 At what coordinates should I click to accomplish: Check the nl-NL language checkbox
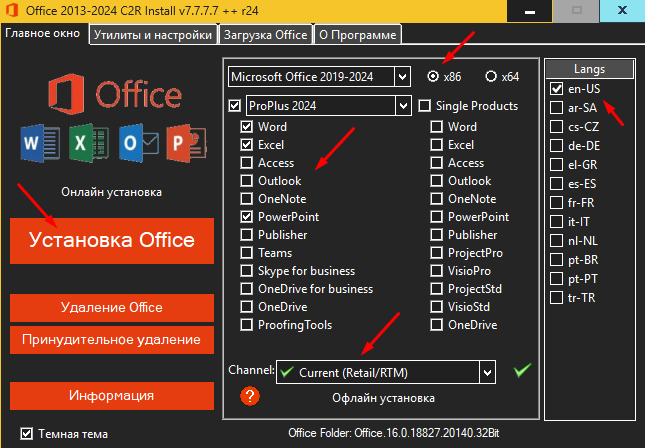tap(557, 241)
